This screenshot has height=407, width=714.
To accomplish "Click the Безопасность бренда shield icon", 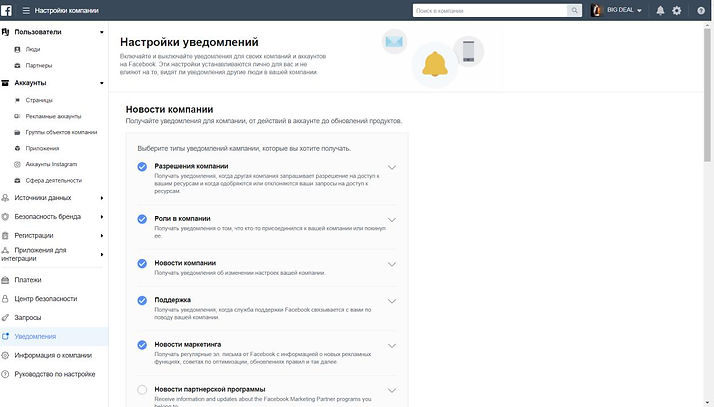I will 5,217.
